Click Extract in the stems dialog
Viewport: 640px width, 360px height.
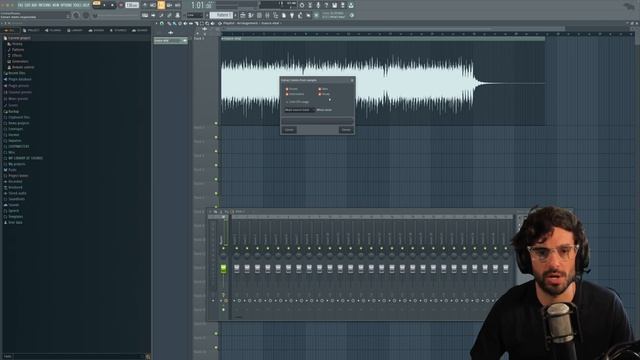click(x=346, y=129)
